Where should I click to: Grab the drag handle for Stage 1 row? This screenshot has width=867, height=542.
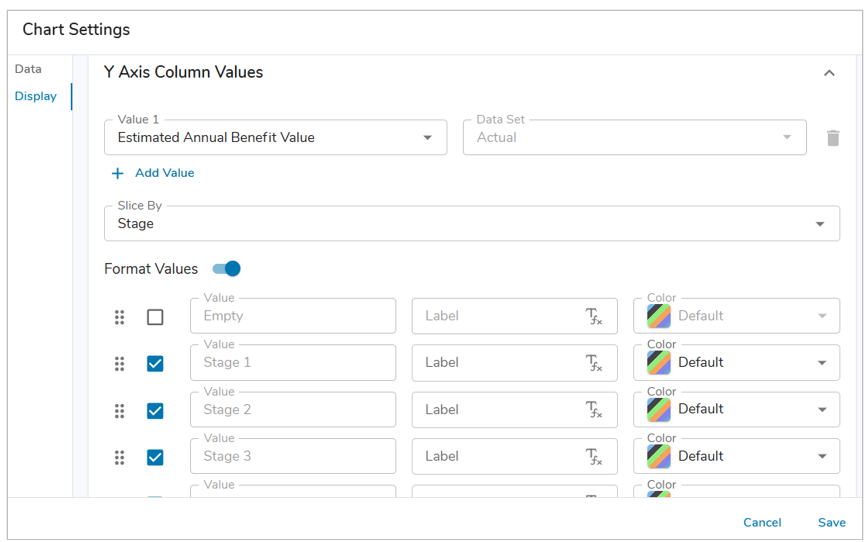119,363
